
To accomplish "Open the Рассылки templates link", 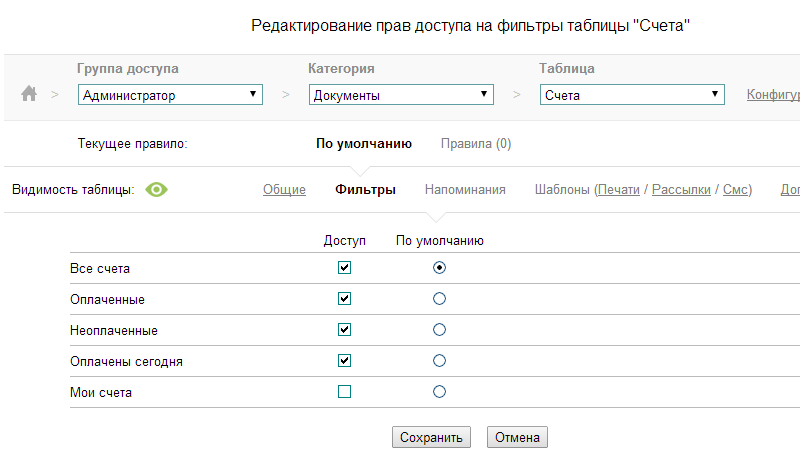I will click(x=681, y=189).
